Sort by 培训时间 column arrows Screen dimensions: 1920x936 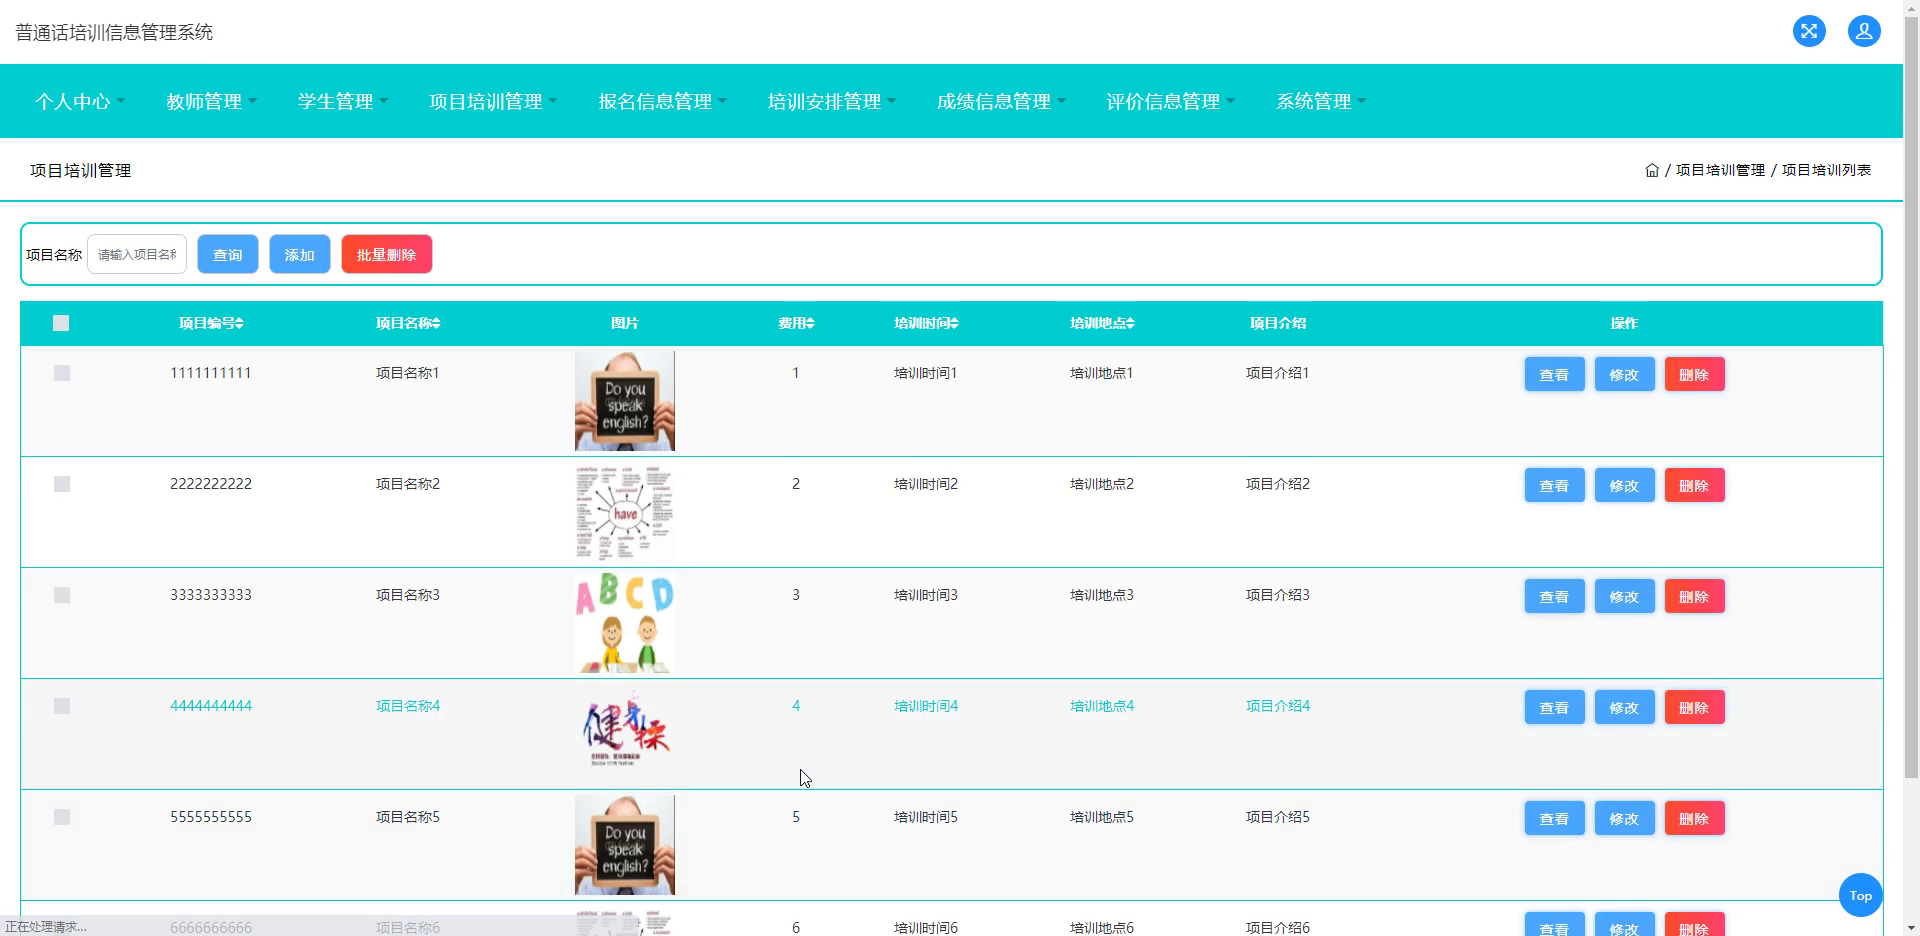point(954,323)
